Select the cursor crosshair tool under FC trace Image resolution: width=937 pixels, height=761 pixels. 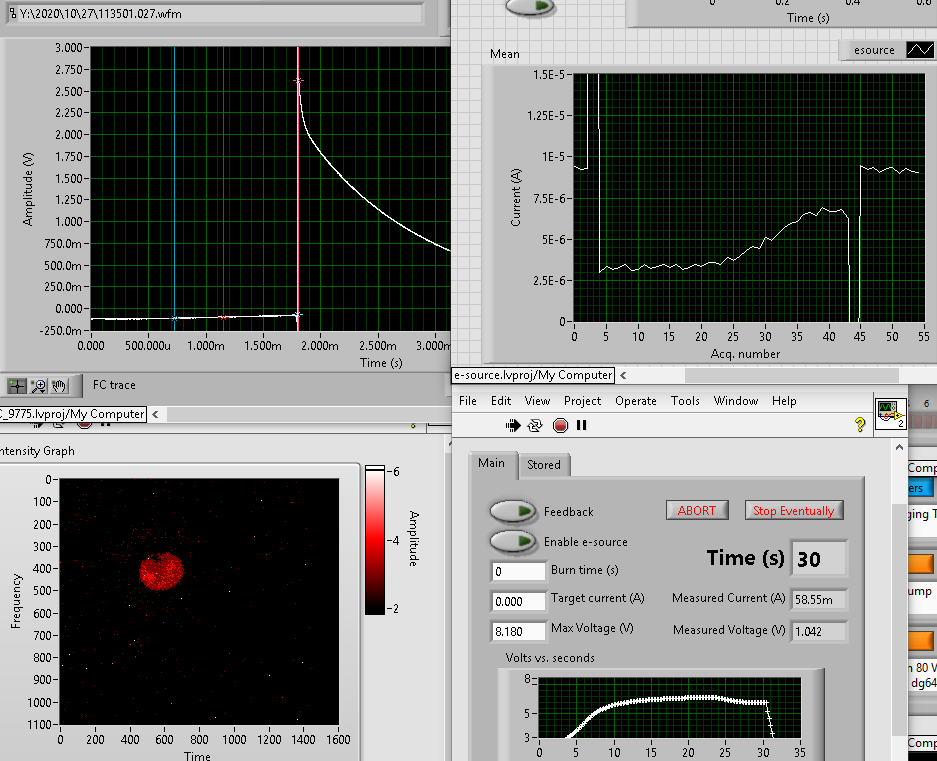click(x=17, y=385)
